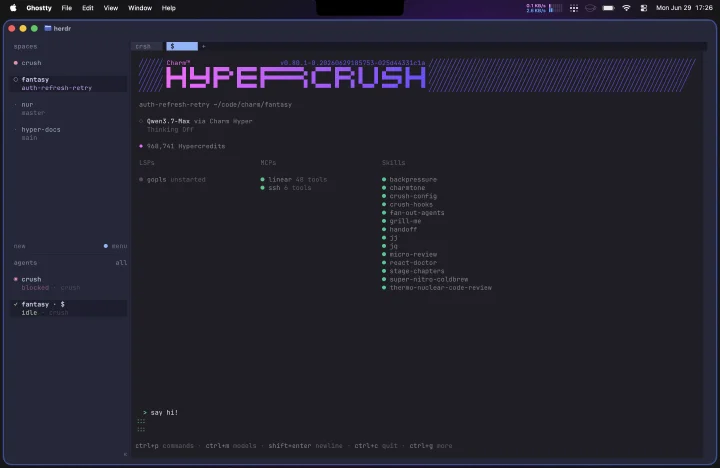The height and width of the screenshot is (468, 720).
Task: Click the date and time clock
Action: point(684,8)
